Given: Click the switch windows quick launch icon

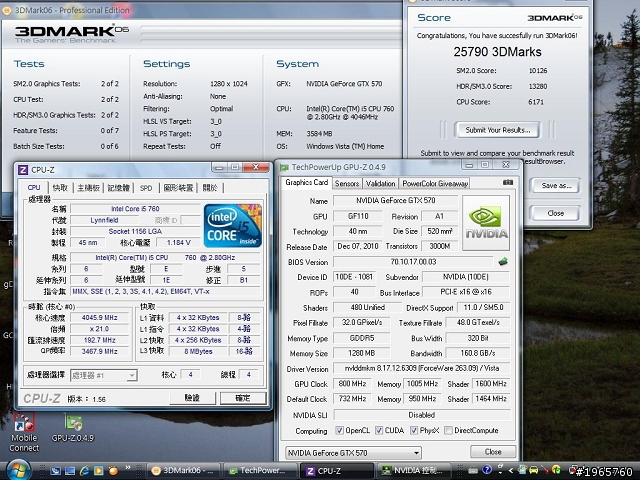Looking at the screenshot, I should click(70, 471).
